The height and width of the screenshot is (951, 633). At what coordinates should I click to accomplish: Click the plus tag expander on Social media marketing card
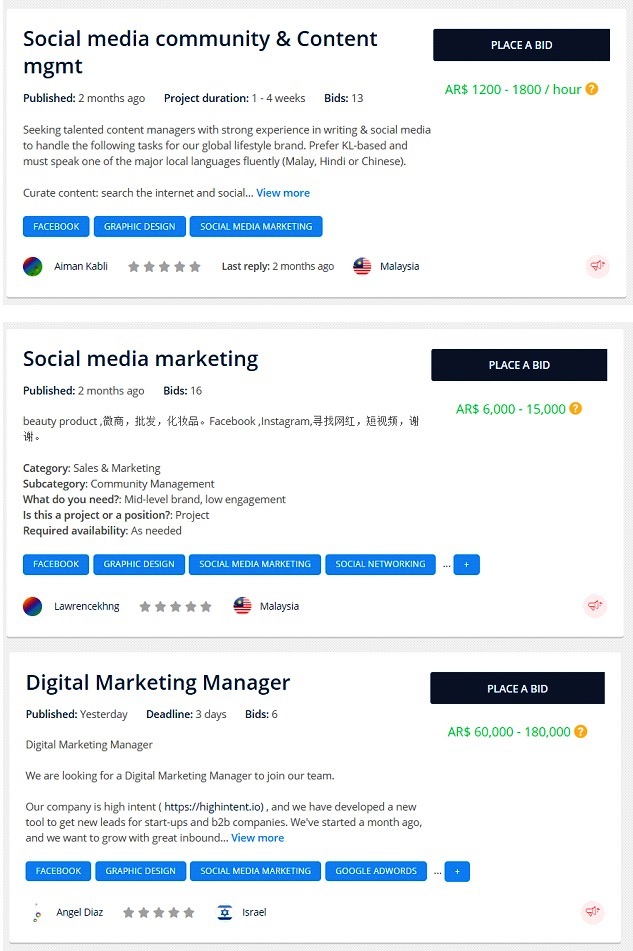point(466,564)
